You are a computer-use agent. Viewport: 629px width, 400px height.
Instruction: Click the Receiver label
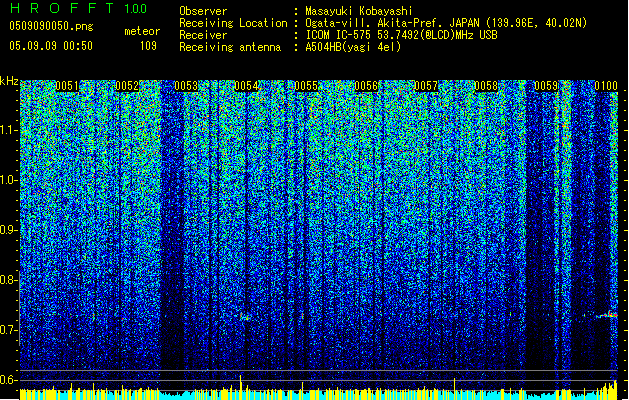coord(203,35)
